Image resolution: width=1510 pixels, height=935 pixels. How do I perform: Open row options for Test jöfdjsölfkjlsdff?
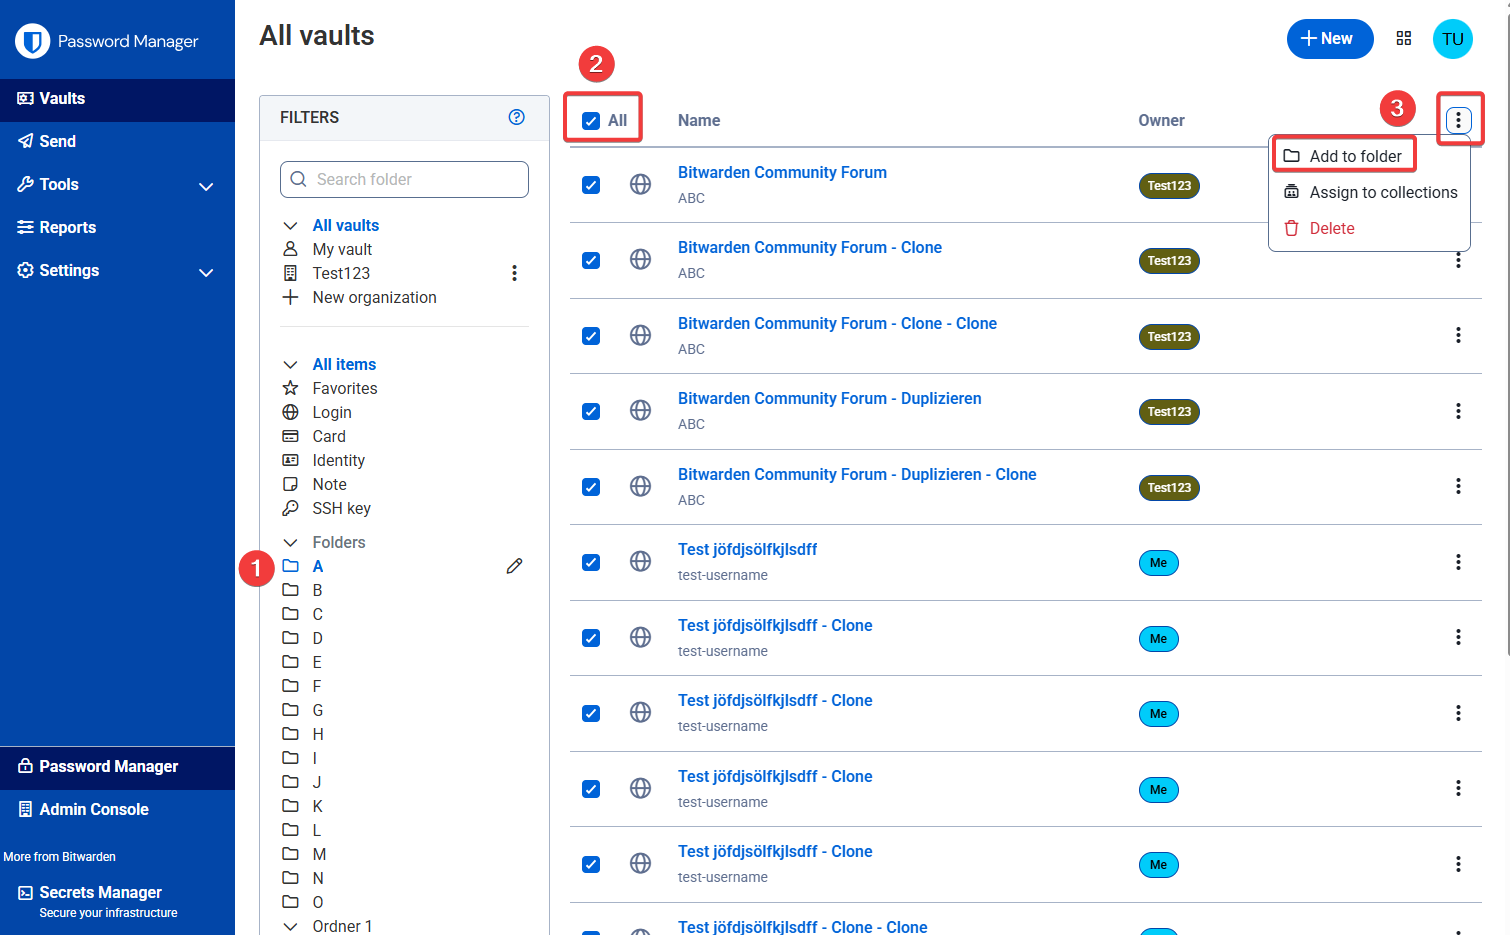tap(1458, 562)
